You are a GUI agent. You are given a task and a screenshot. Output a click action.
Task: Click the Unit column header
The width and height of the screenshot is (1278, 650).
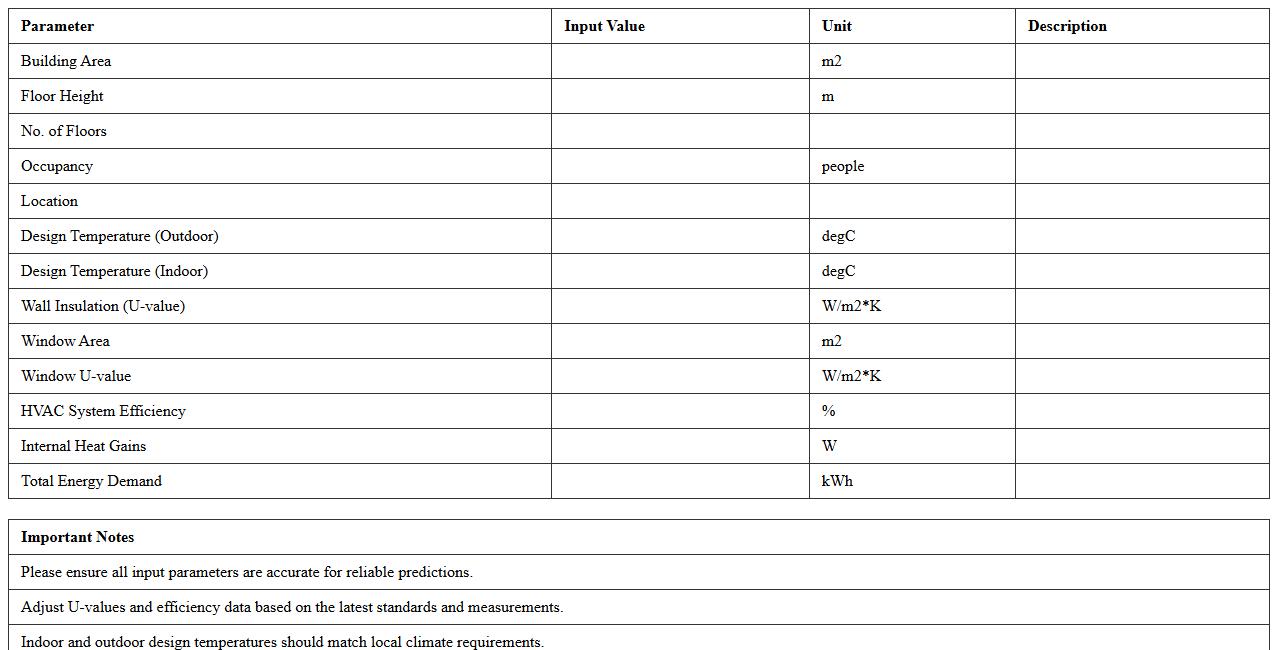click(x=837, y=26)
